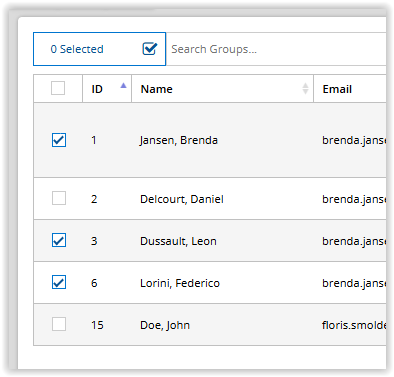
Task: Focus the Search Groups input field
Action: click(x=276, y=49)
